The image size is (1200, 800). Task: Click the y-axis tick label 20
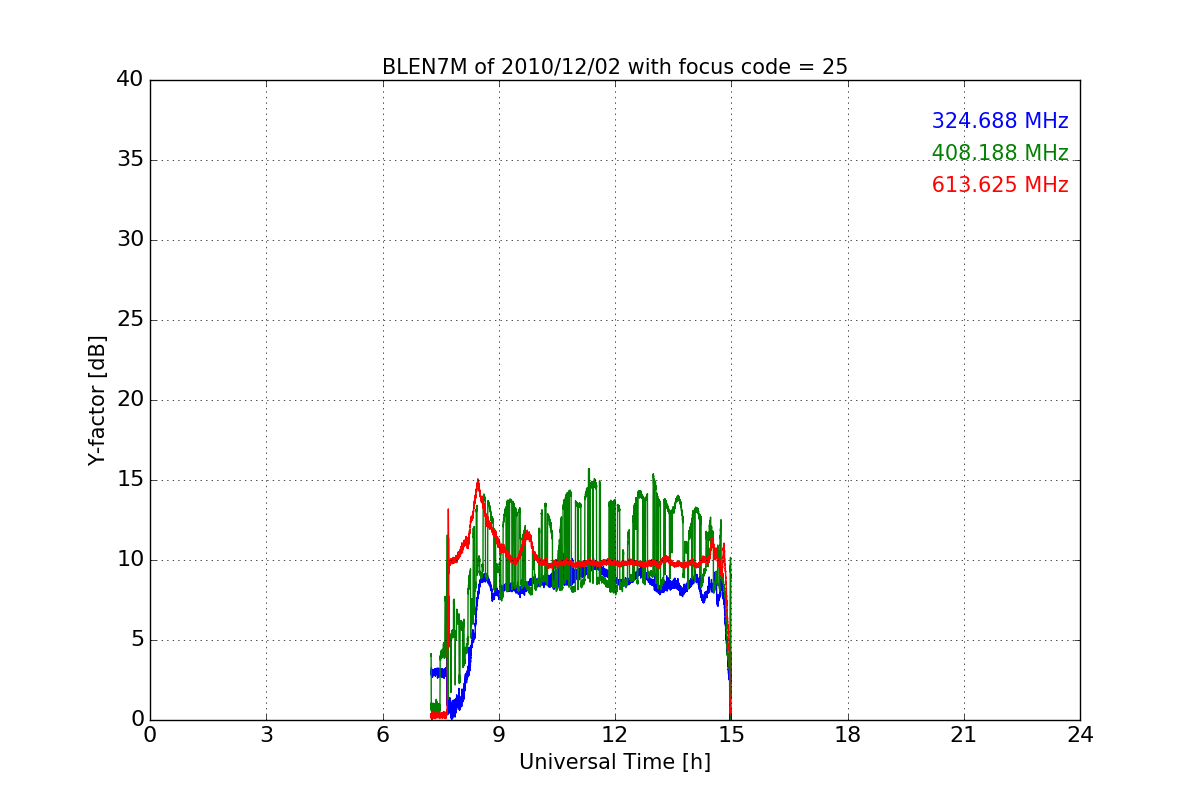click(x=130, y=400)
